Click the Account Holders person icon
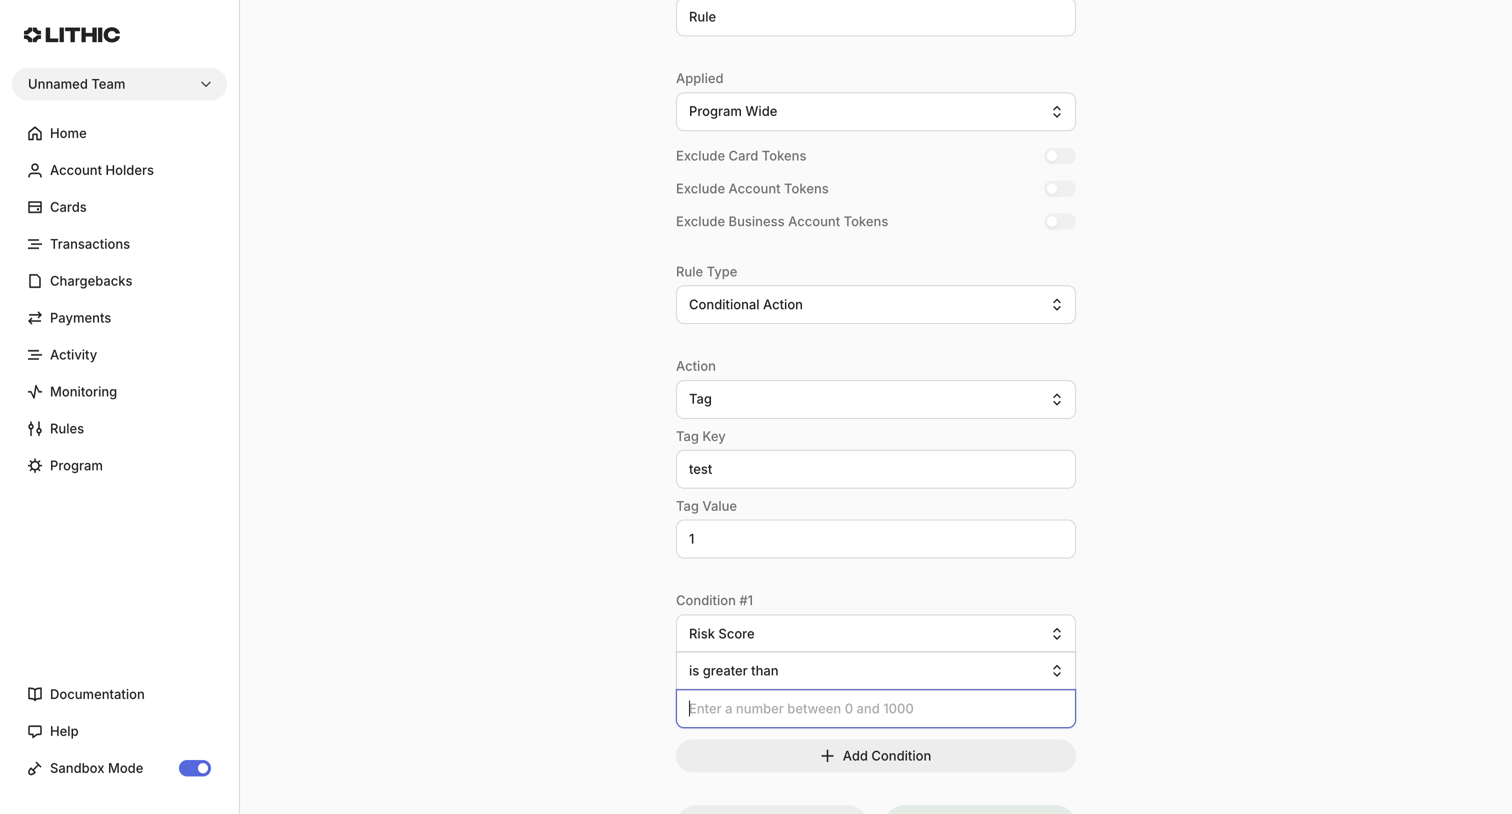This screenshot has width=1512, height=814. click(x=35, y=170)
